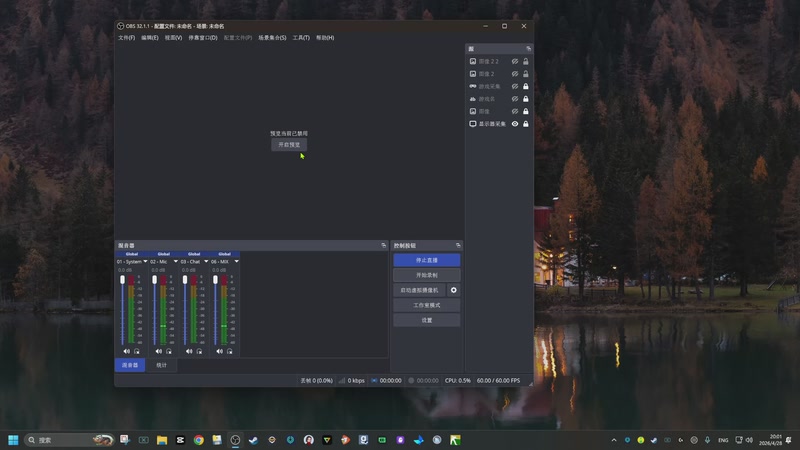Click the 停止直播 button
This screenshot has height=450, width=800.
[427, 260]
